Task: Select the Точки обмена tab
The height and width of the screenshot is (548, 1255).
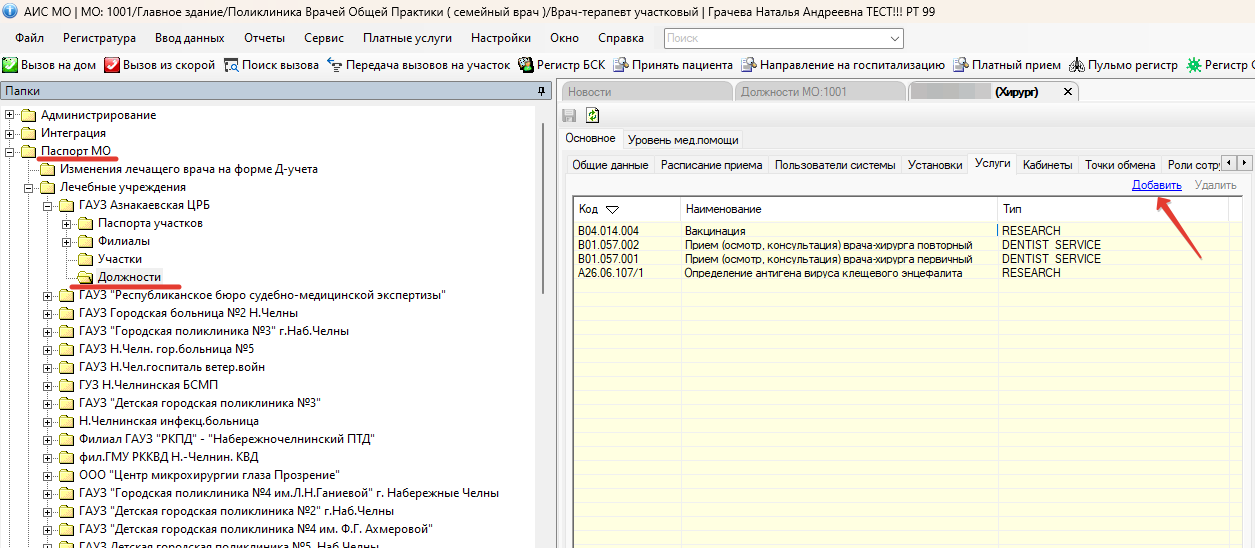Action: tap(1120, 165)
